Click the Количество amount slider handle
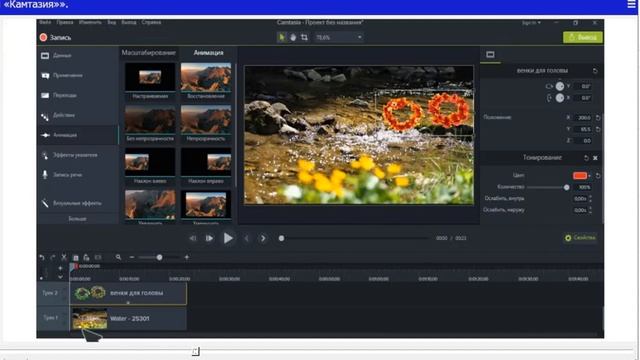Viewport: 640px width, 360px height. coord(567,187)
